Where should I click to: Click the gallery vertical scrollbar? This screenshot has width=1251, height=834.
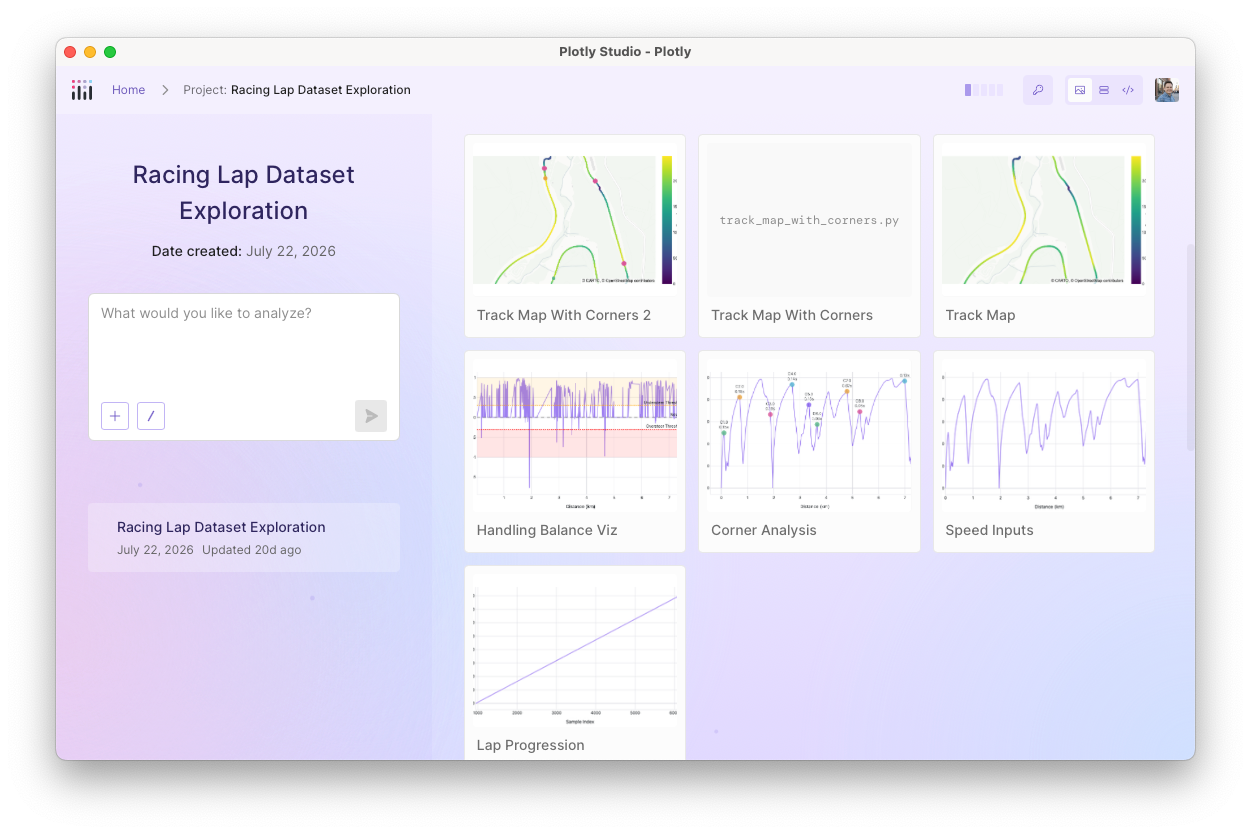[x=1190, y=346]
